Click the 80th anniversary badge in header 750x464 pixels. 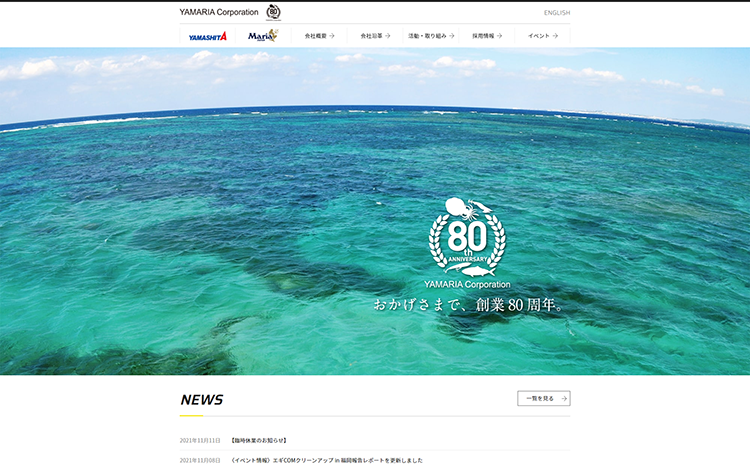click(273, 12)
